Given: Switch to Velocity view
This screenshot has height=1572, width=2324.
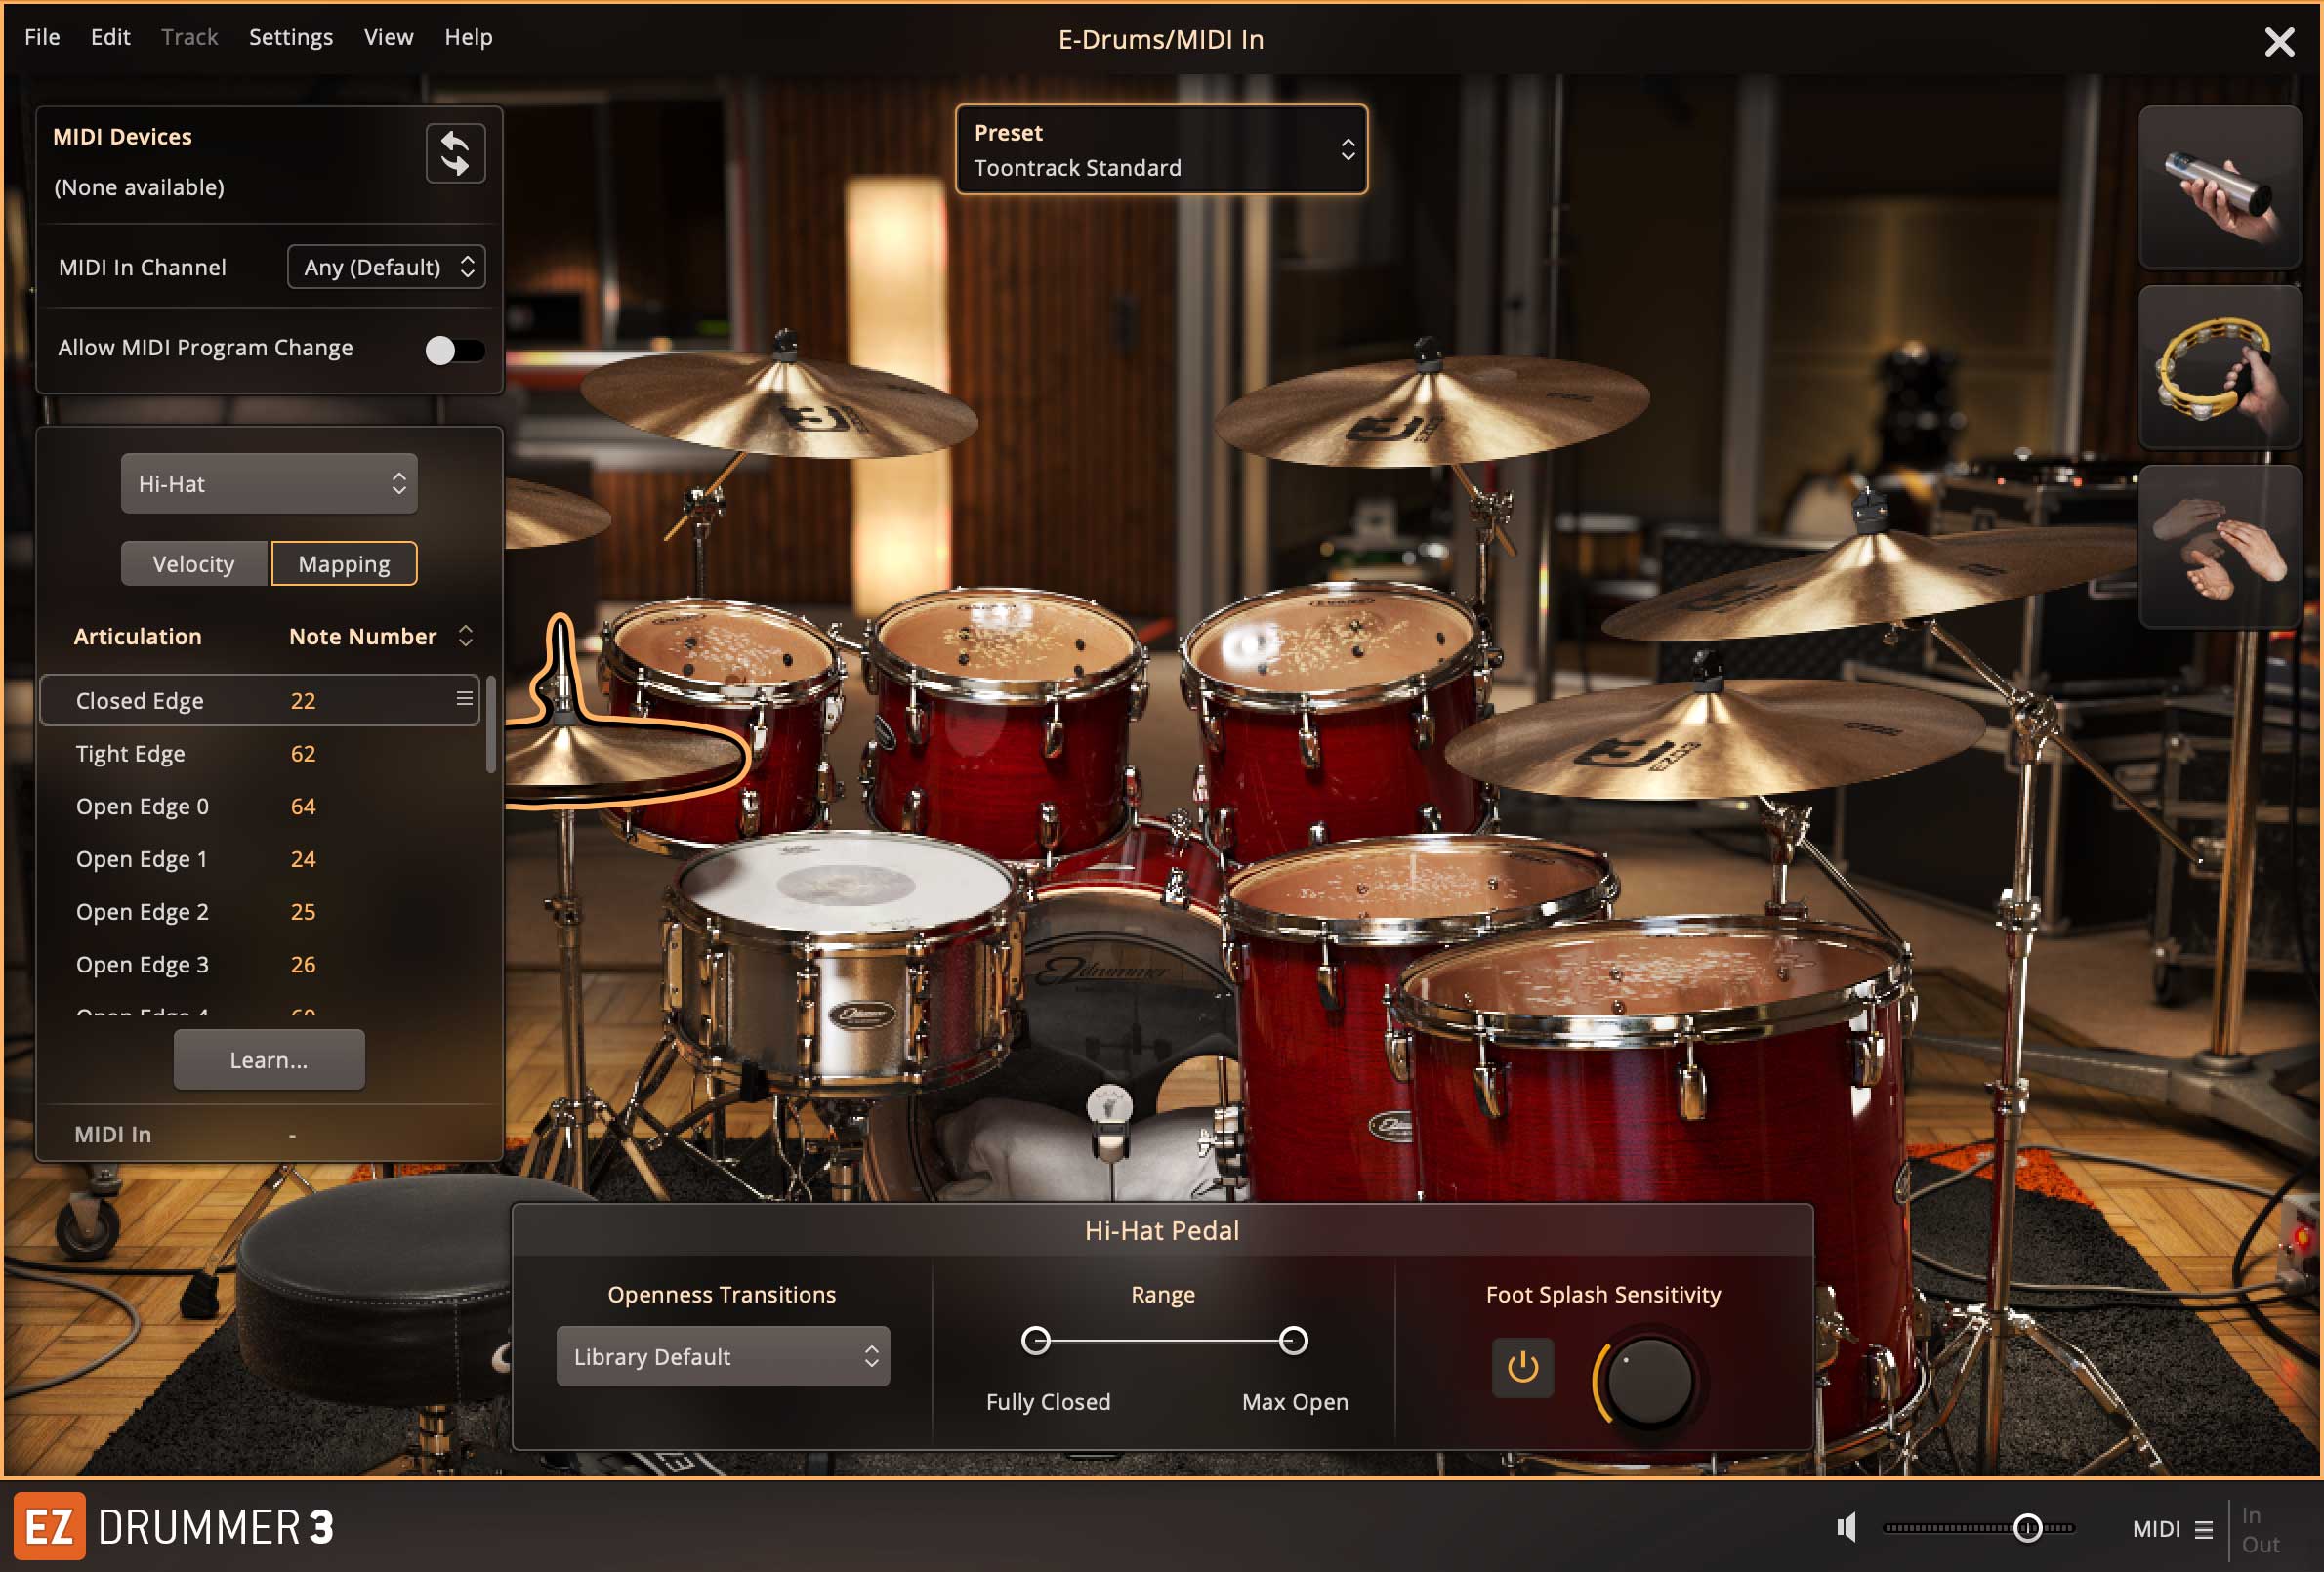Looking at the screenshot, I should 194,564.
